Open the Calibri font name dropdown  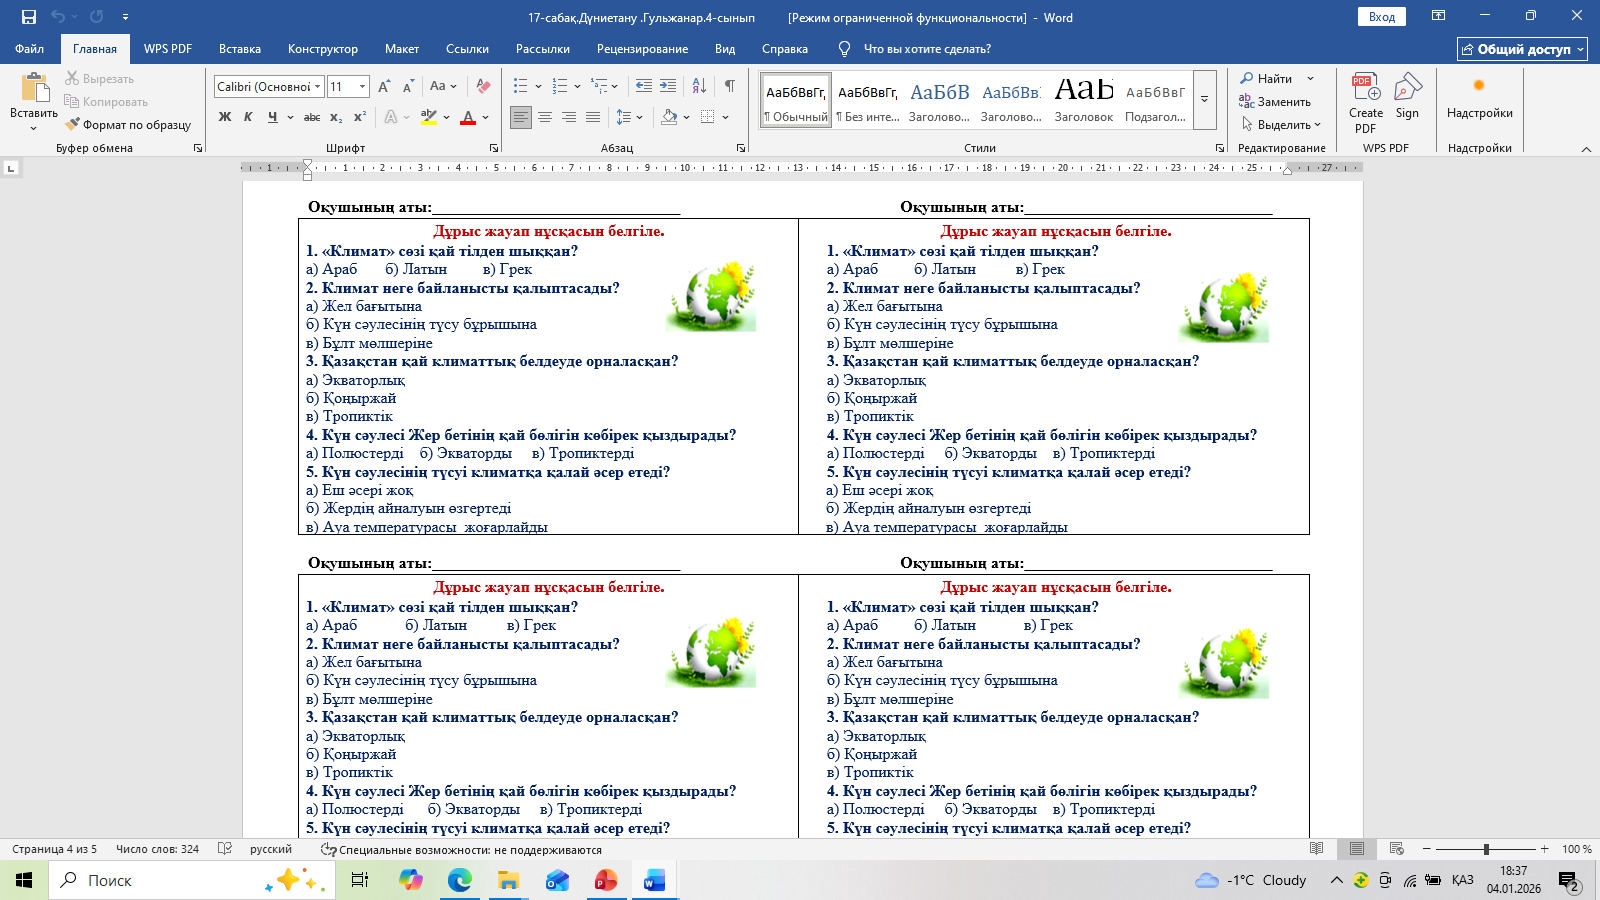pos(318,87)
